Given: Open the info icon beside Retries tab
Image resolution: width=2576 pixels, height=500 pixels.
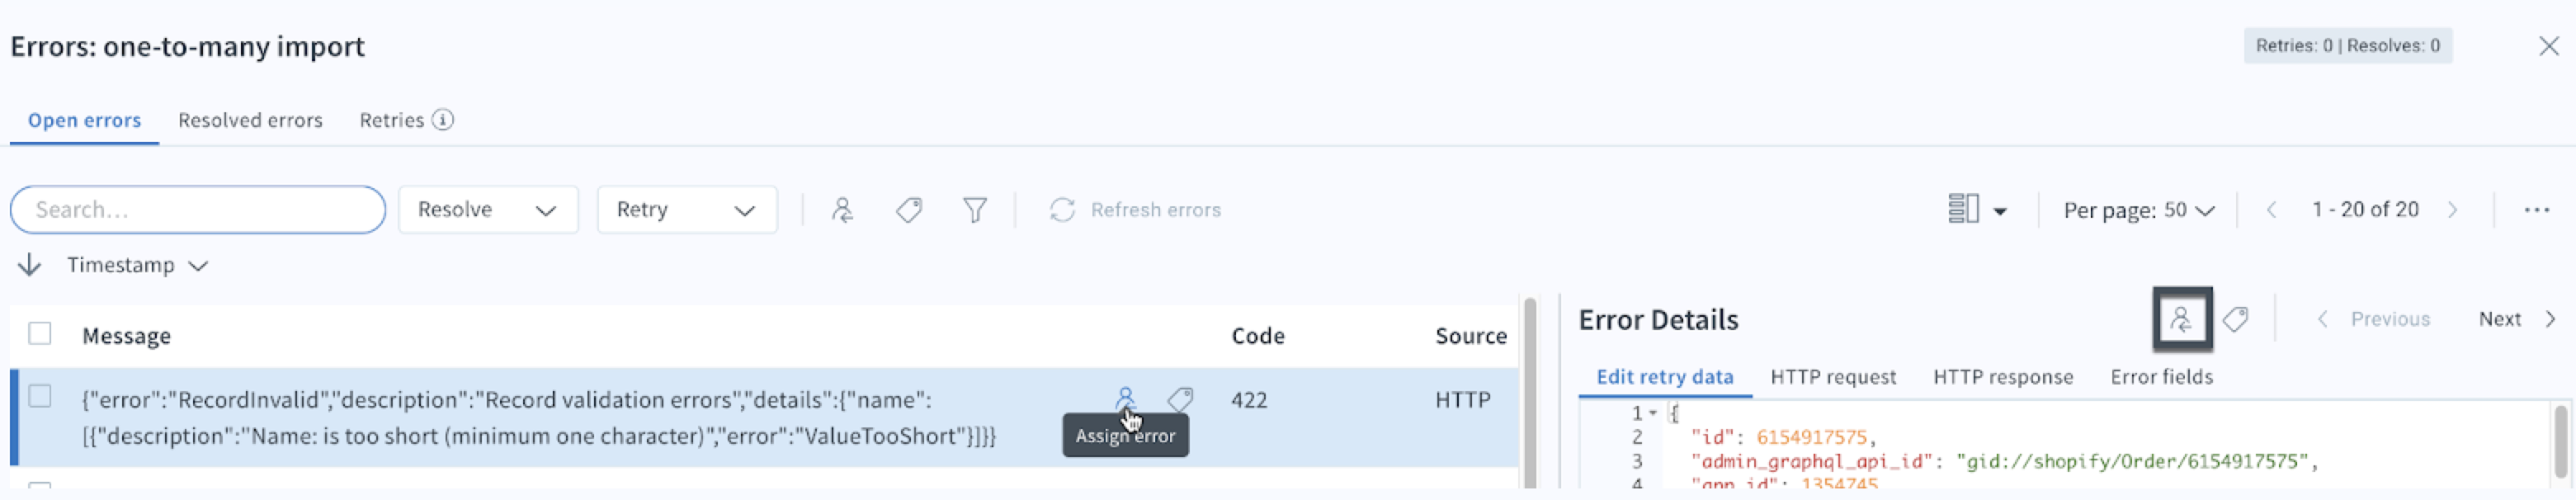Looking at the screenshot, I should point(438,119).
